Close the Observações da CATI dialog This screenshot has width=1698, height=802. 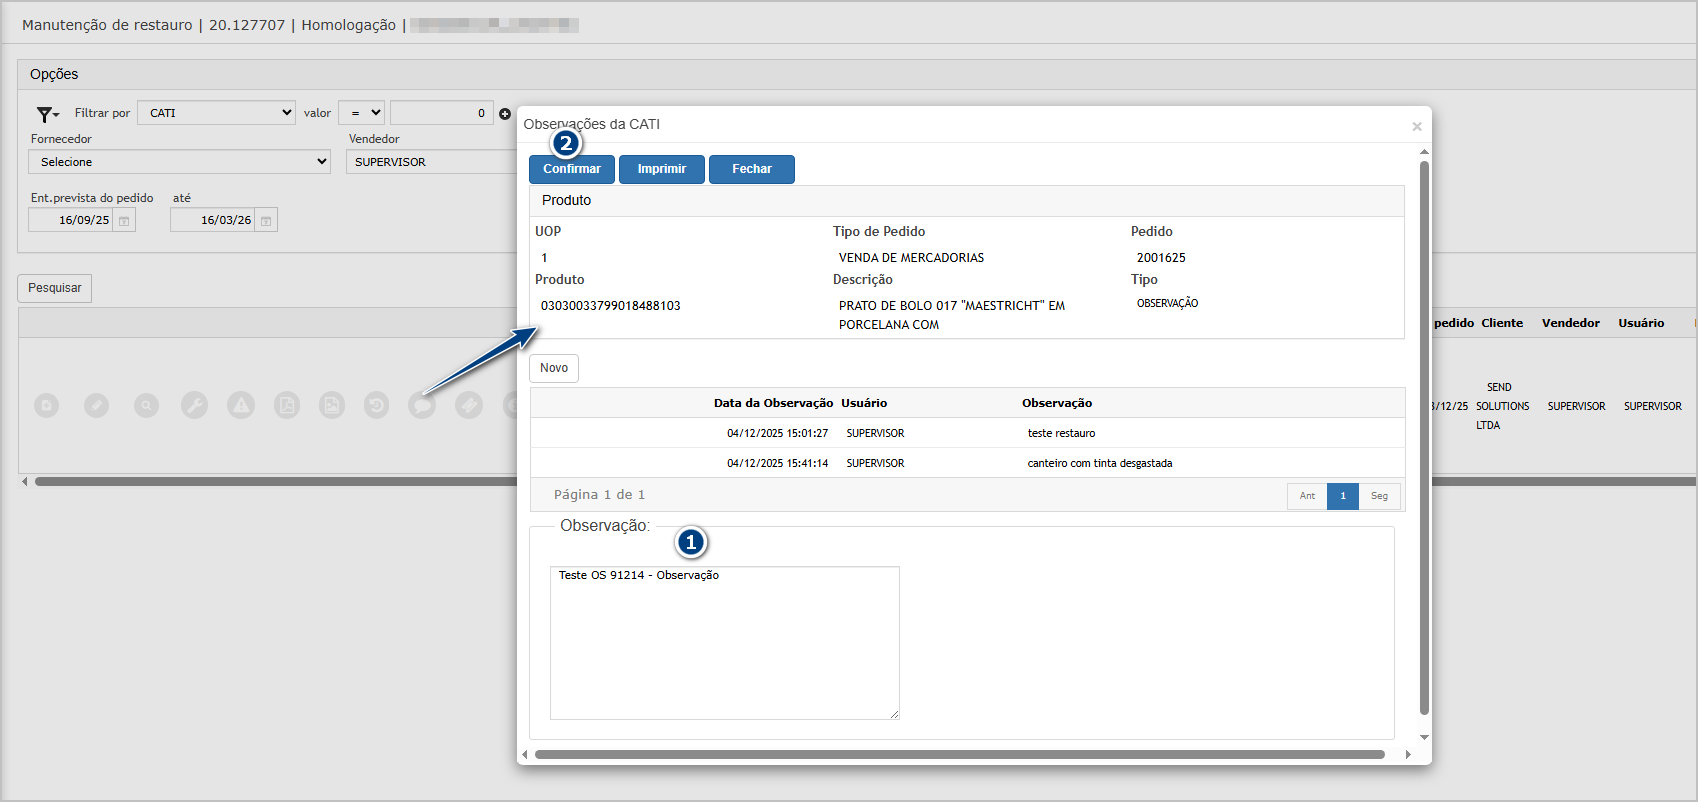[x=1416, y=126]
